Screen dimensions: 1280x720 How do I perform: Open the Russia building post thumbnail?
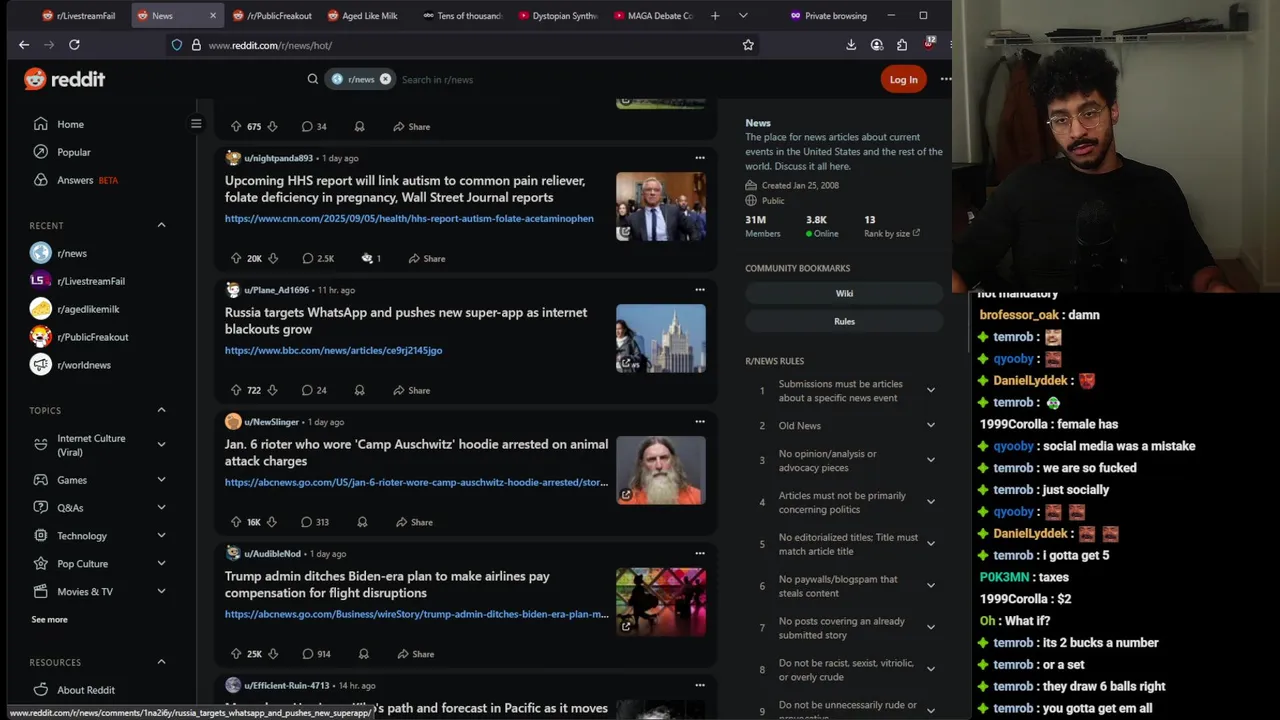click(661, 338)
